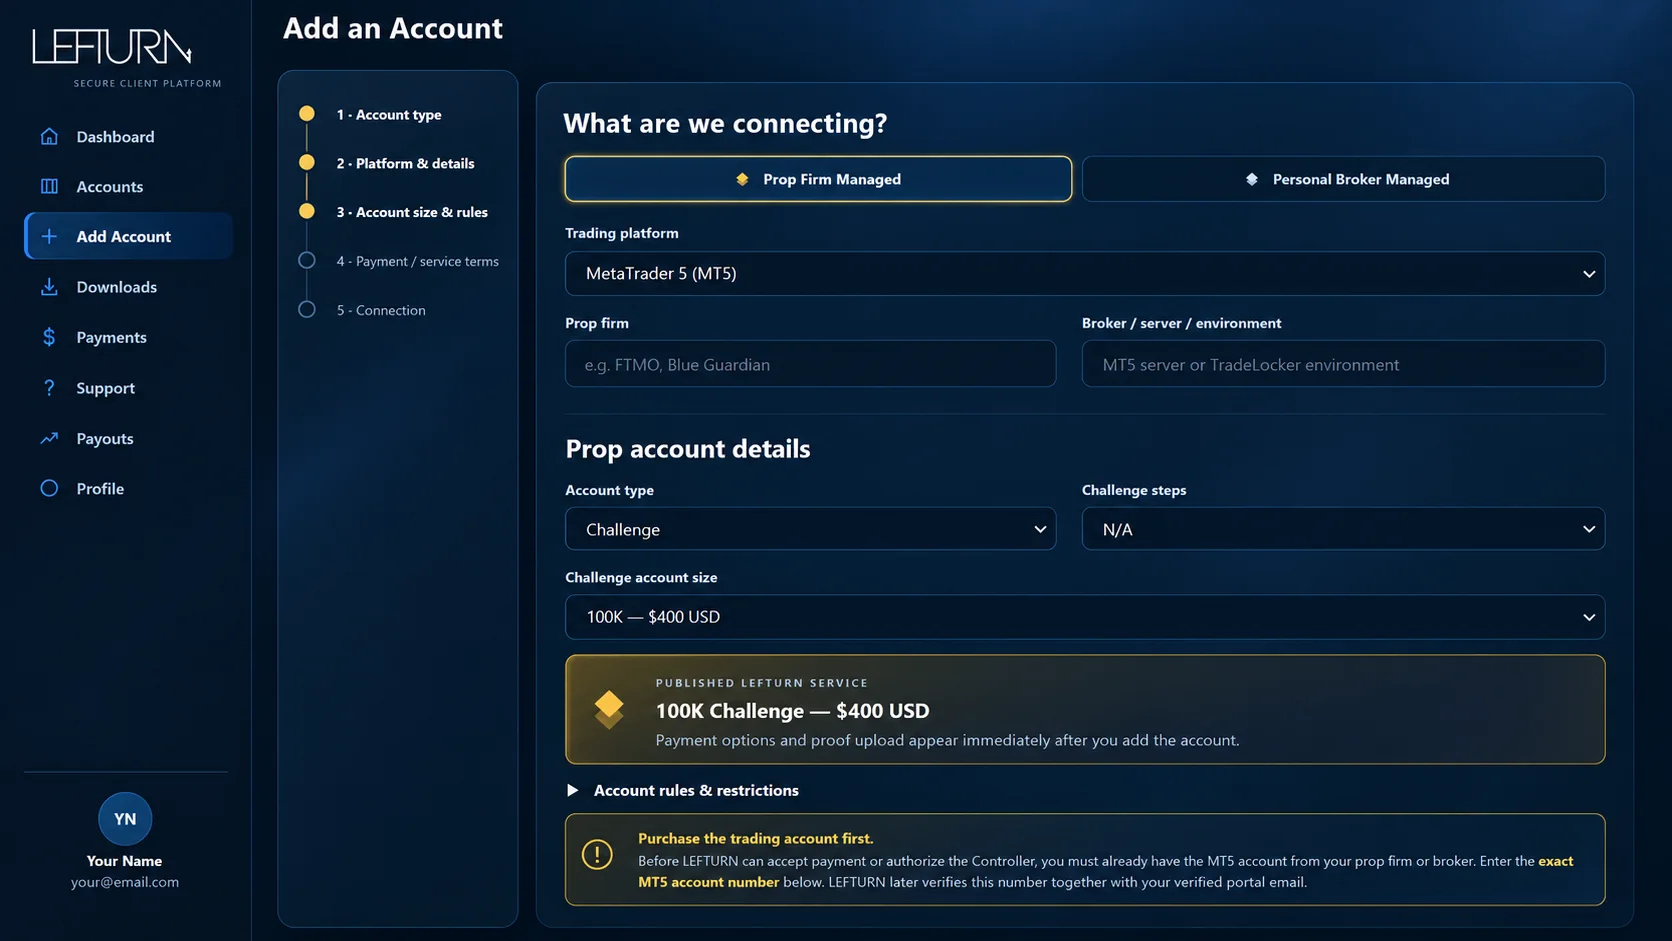Screen dimensions: 1672x941
Task: Click 'Purchase the trading account first.' heading
Action: coord(755,838)
